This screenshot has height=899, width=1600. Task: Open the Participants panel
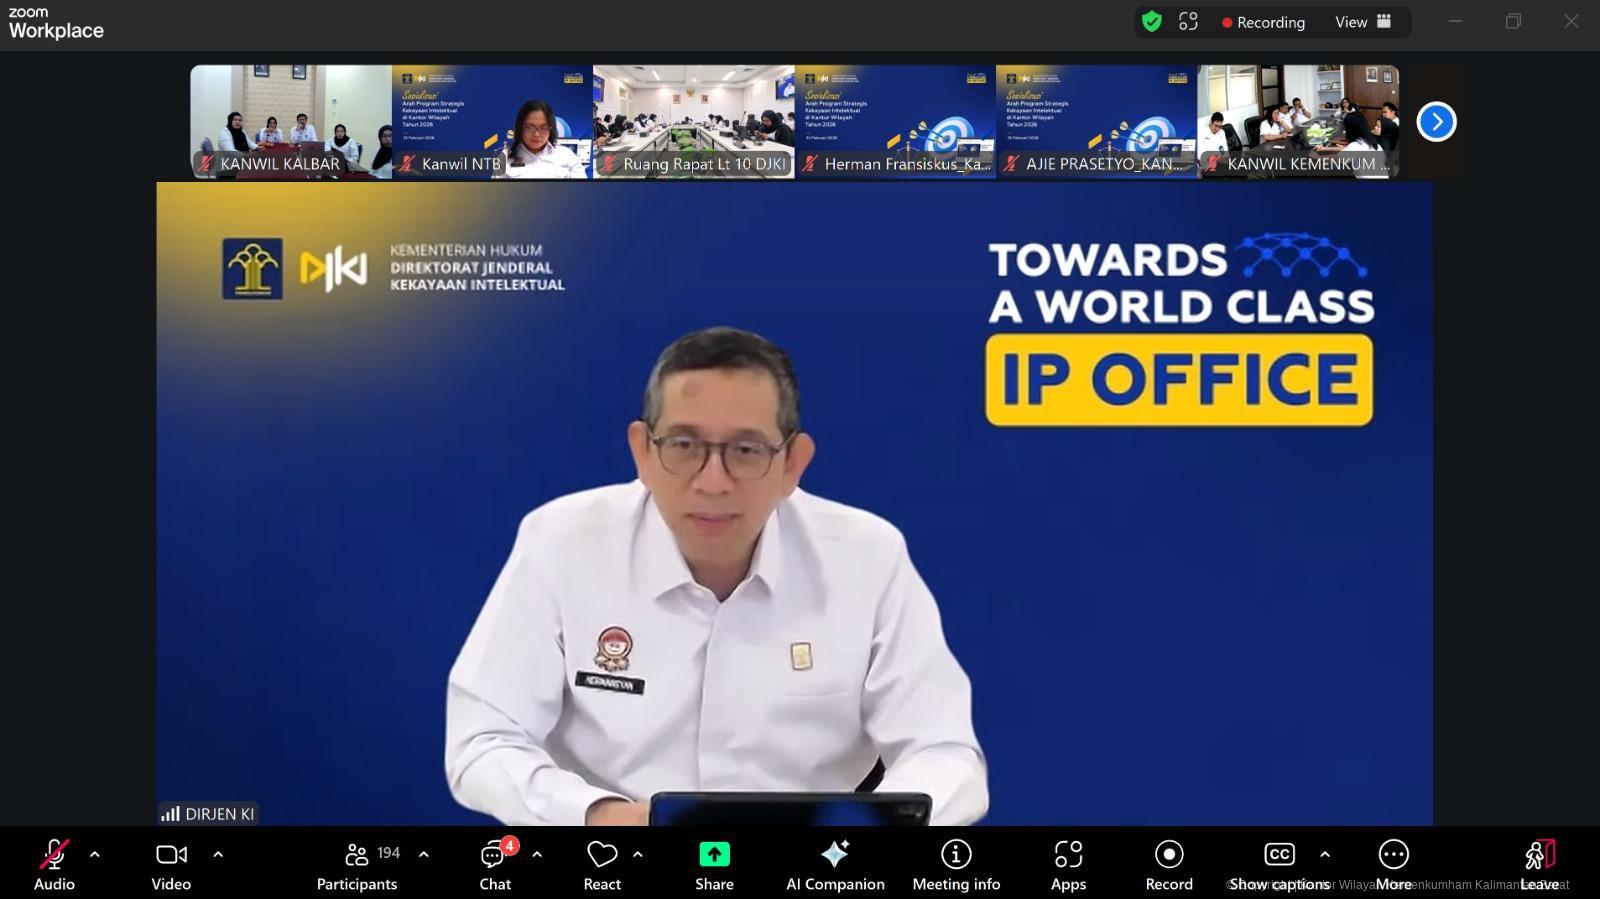pos(357,865)
